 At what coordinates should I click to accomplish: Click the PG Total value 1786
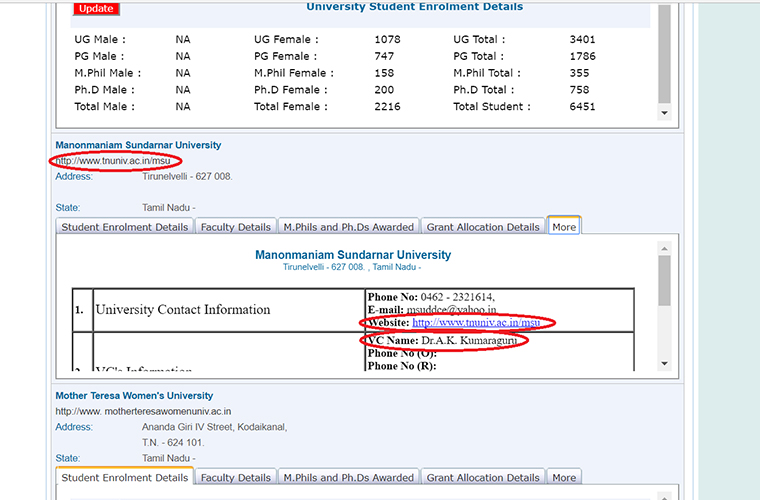(582, 56)
